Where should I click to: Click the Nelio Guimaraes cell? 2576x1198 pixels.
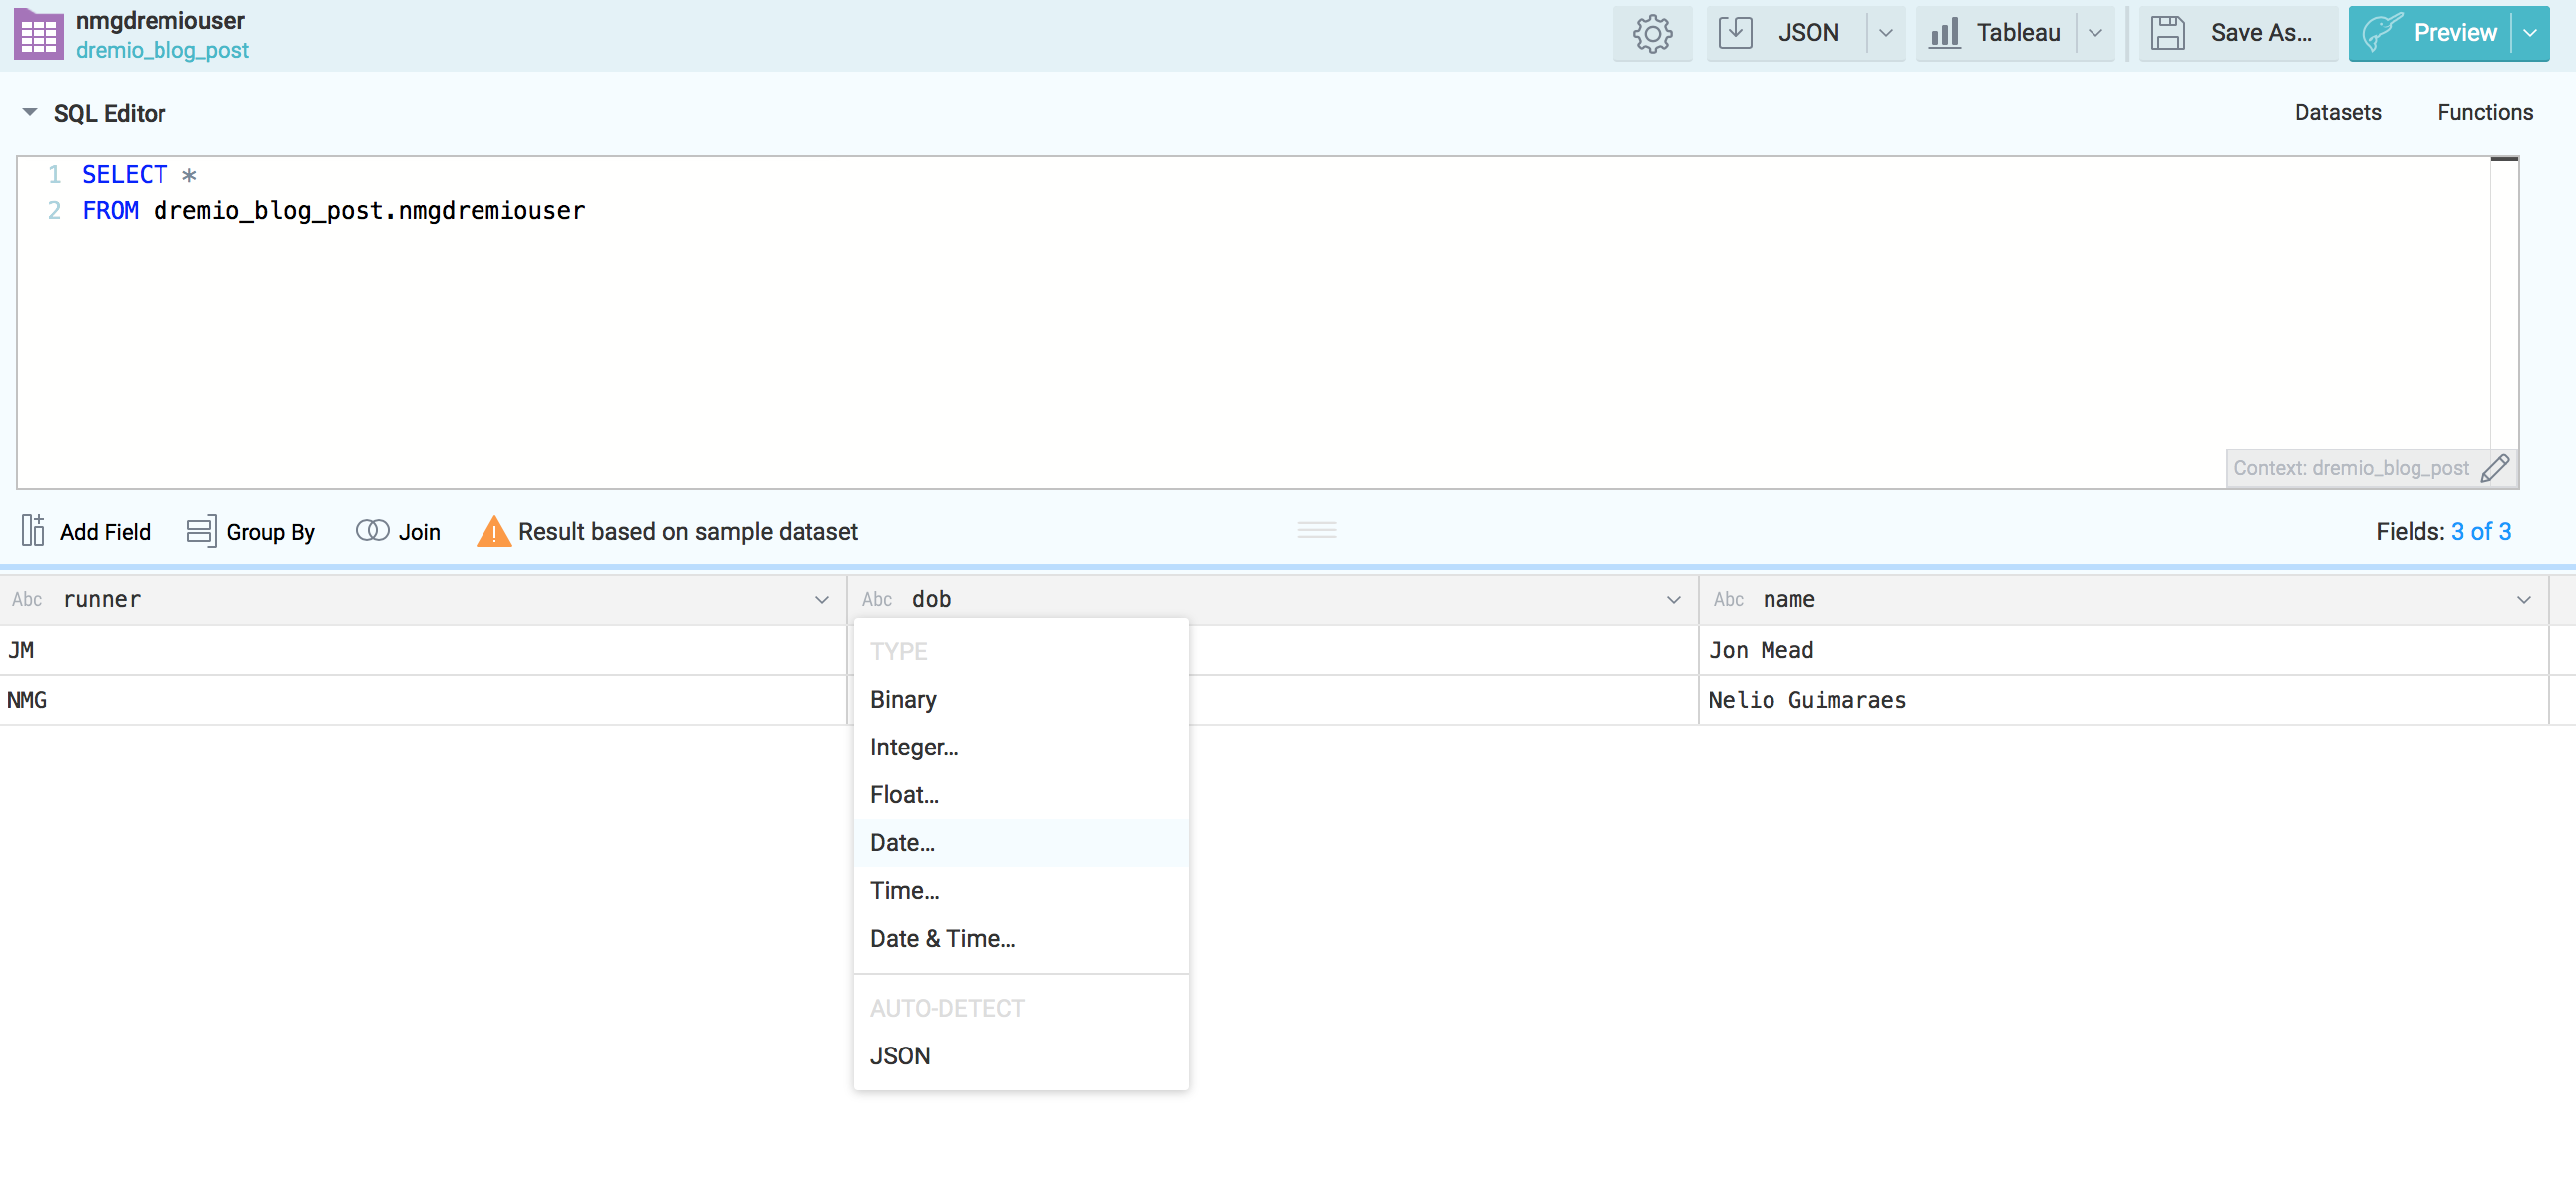pos(2123,700)
